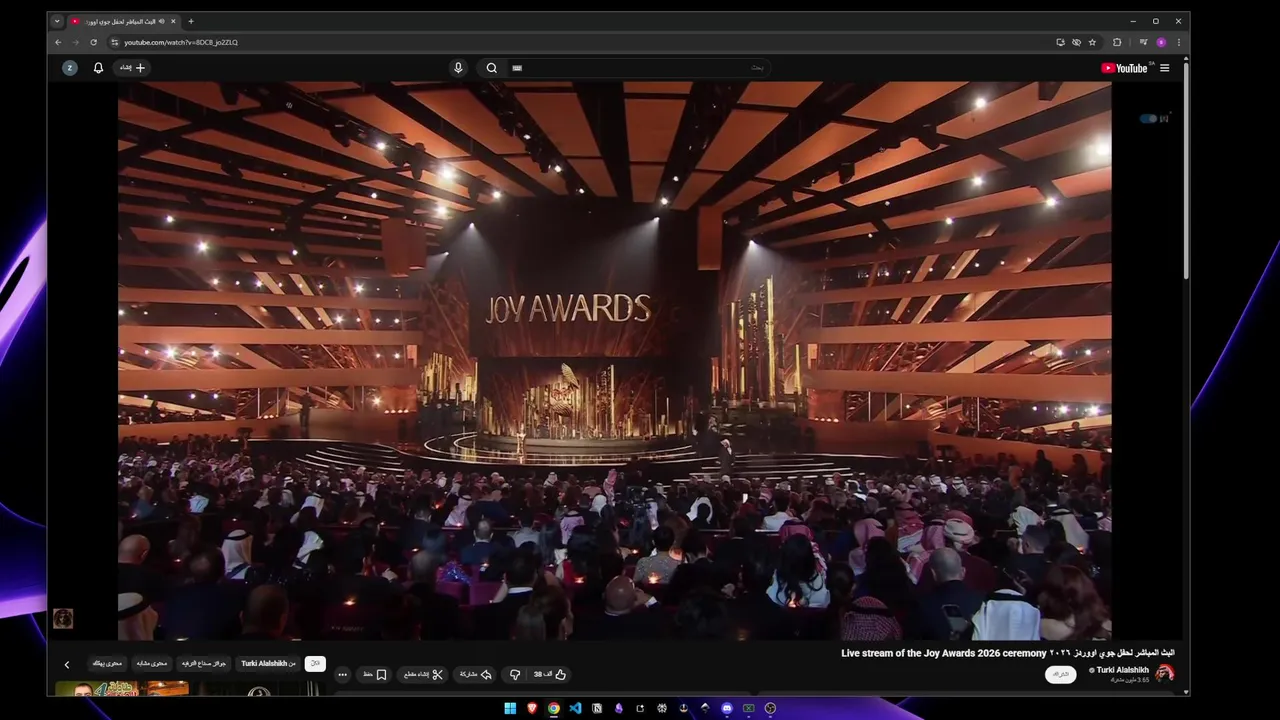1280x720 pixels.
Task: Toggle the autoplay switch on the player
Action: coord(1149,118)
